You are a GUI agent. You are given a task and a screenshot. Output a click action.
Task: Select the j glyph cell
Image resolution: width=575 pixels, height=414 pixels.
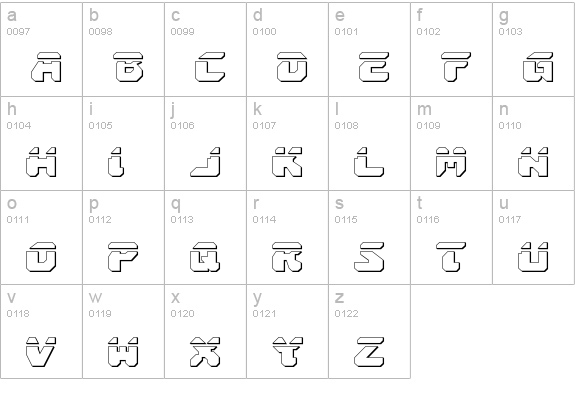[x=205, y=143]
